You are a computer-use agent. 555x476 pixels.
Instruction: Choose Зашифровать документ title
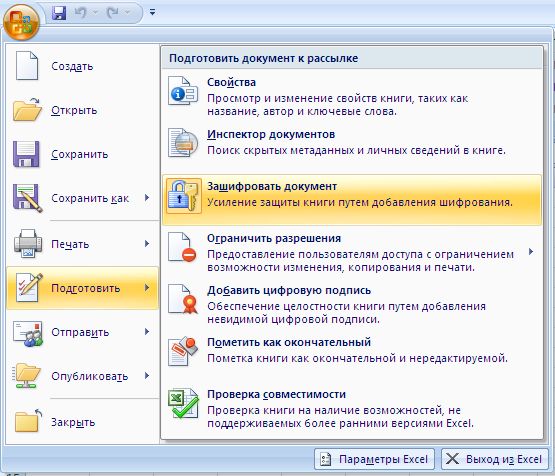pos(272,186)
